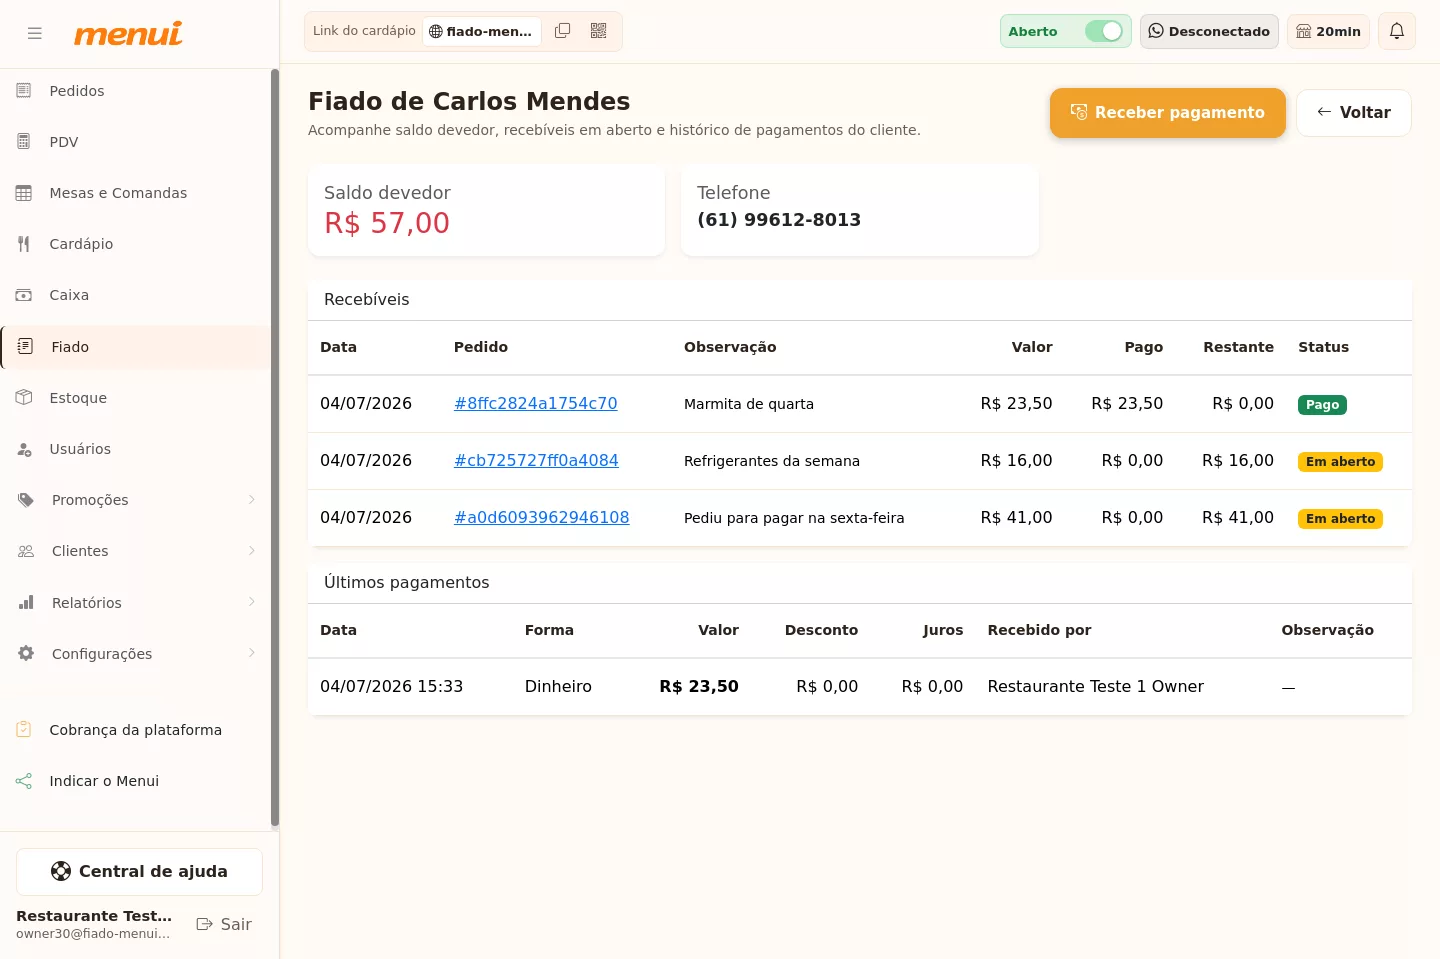1440x959 pixels.
Task: Click the Caixa cash icon
Action: 24,295
